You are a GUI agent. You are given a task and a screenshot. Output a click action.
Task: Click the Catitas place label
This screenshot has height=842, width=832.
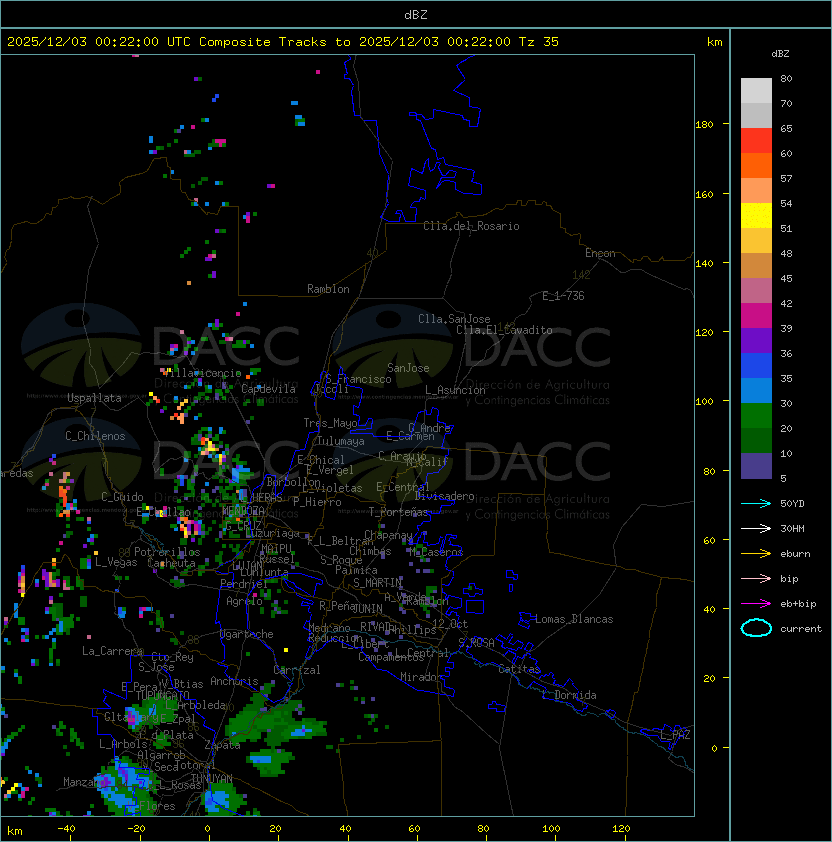click(x=519, y=669)
